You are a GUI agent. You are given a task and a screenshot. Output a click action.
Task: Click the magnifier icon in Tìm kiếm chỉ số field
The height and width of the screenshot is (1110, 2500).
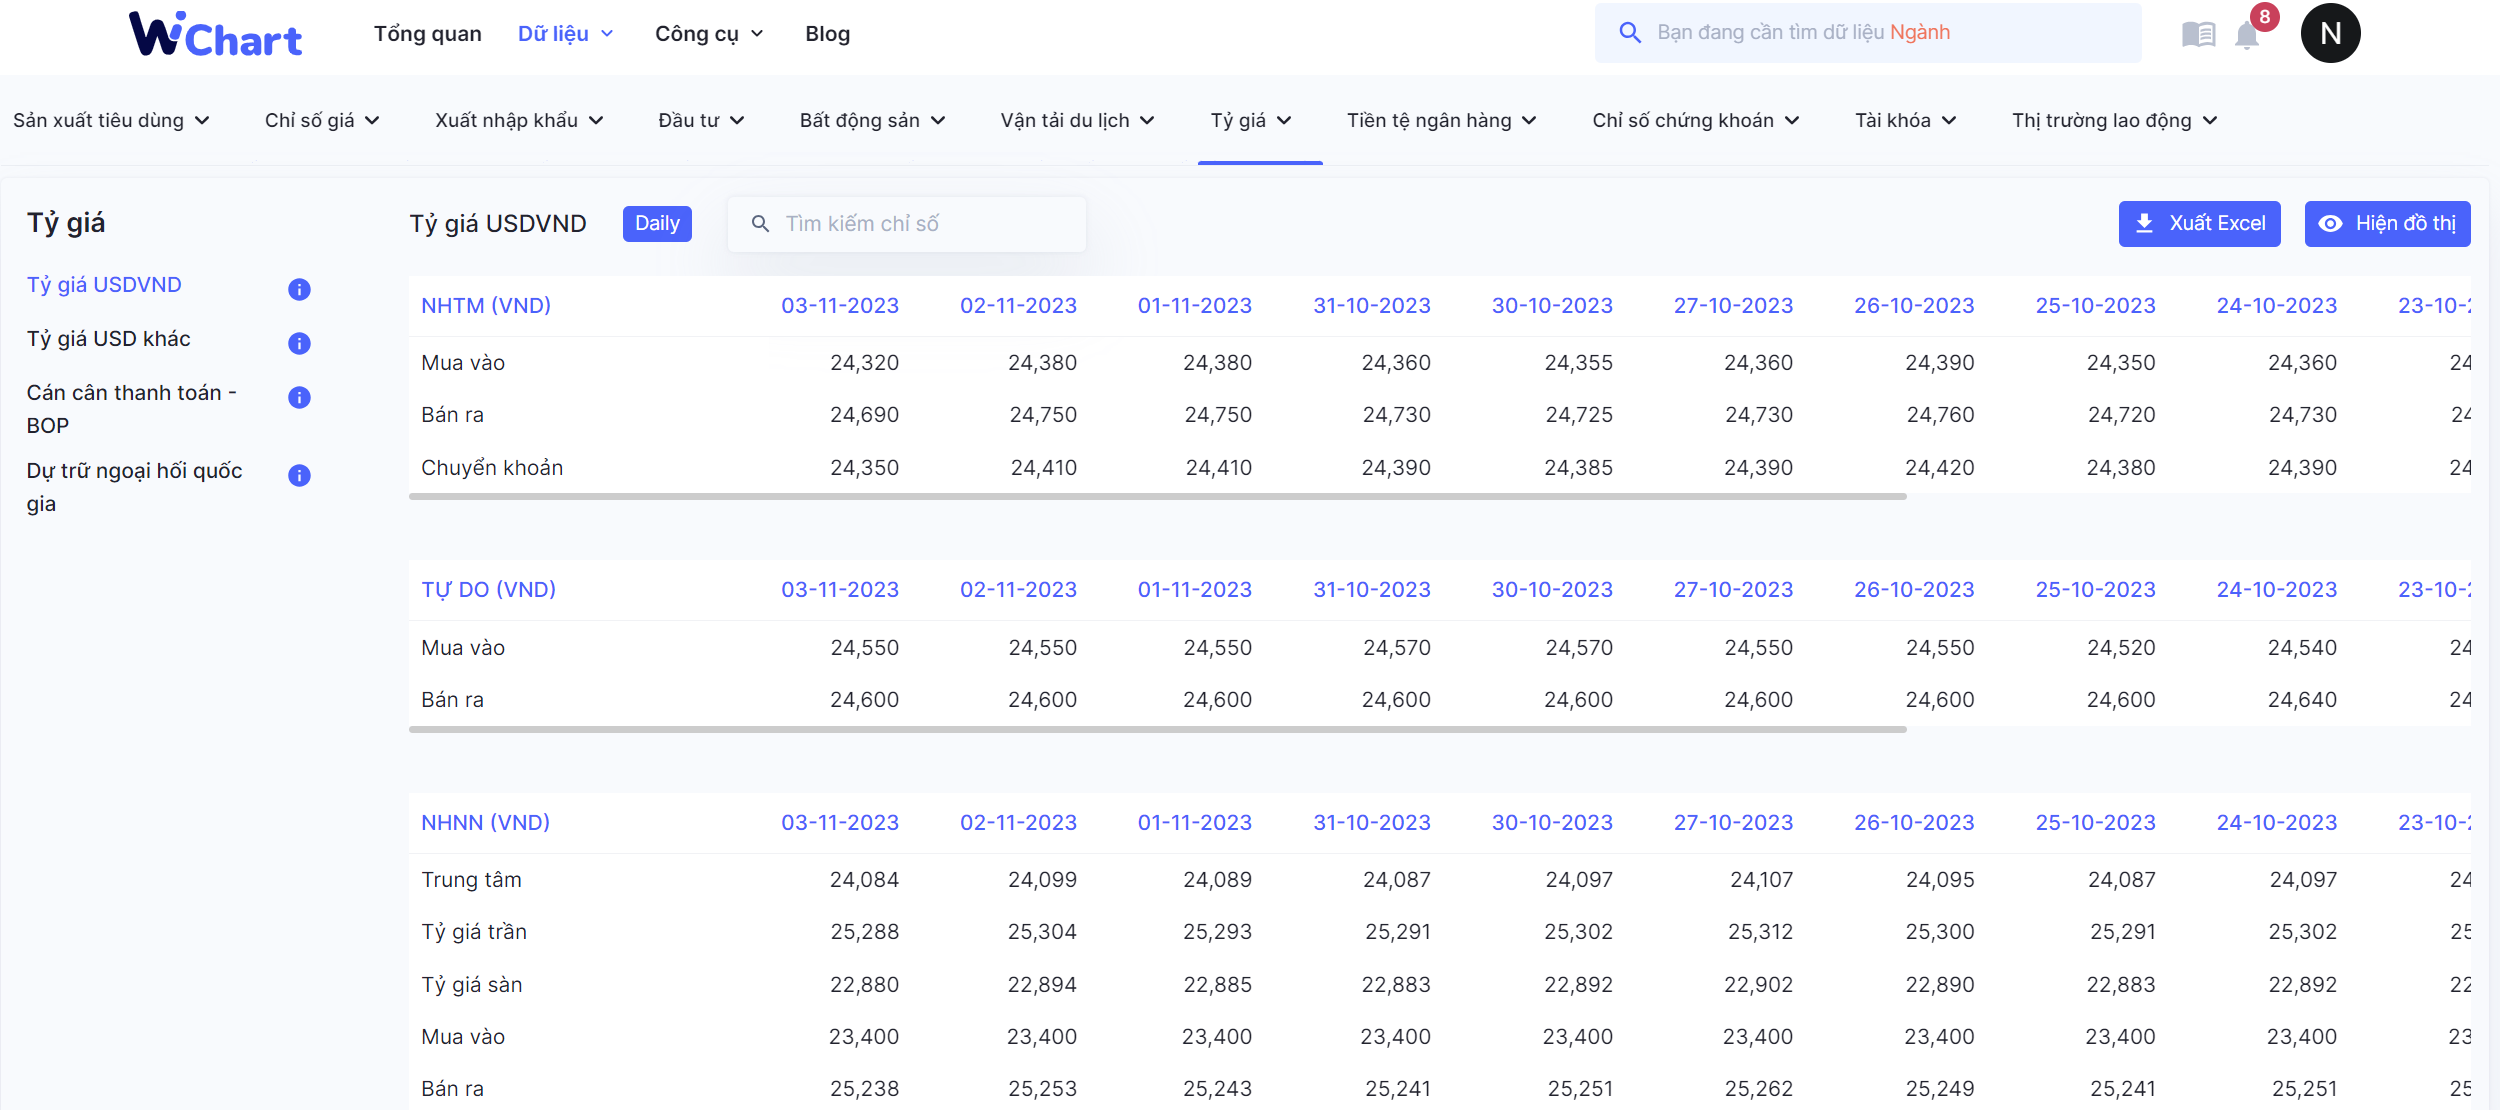pyautogui.click(x=760, y=224)
